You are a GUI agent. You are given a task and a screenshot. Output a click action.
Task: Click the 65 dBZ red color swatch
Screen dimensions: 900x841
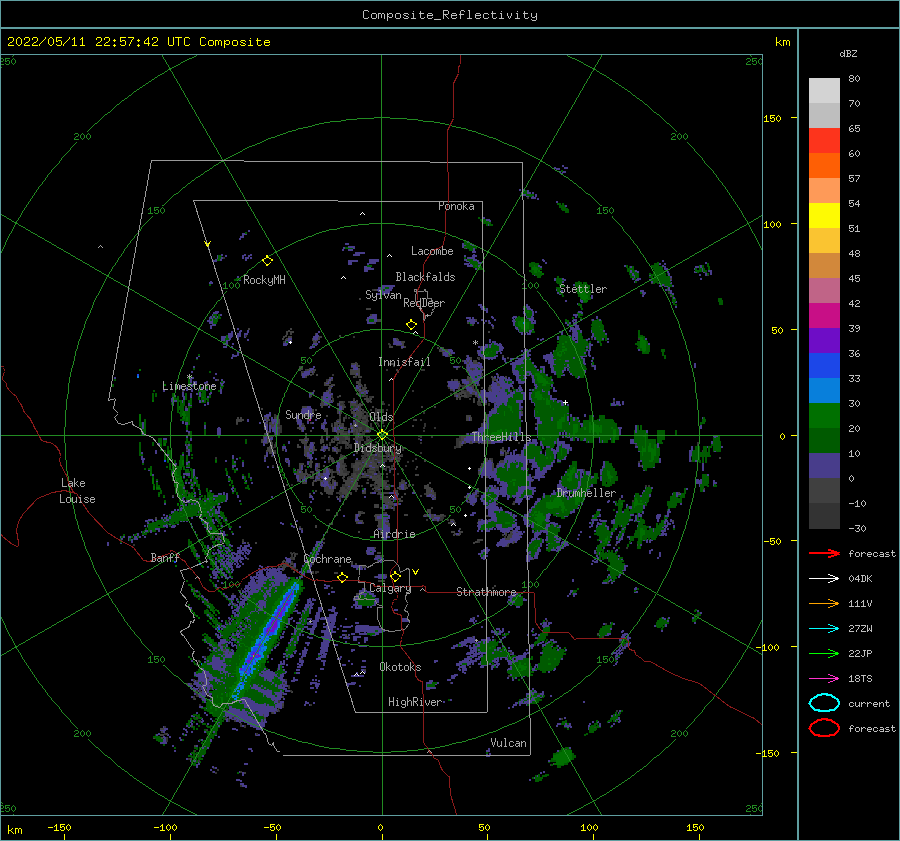coord(824,141)
